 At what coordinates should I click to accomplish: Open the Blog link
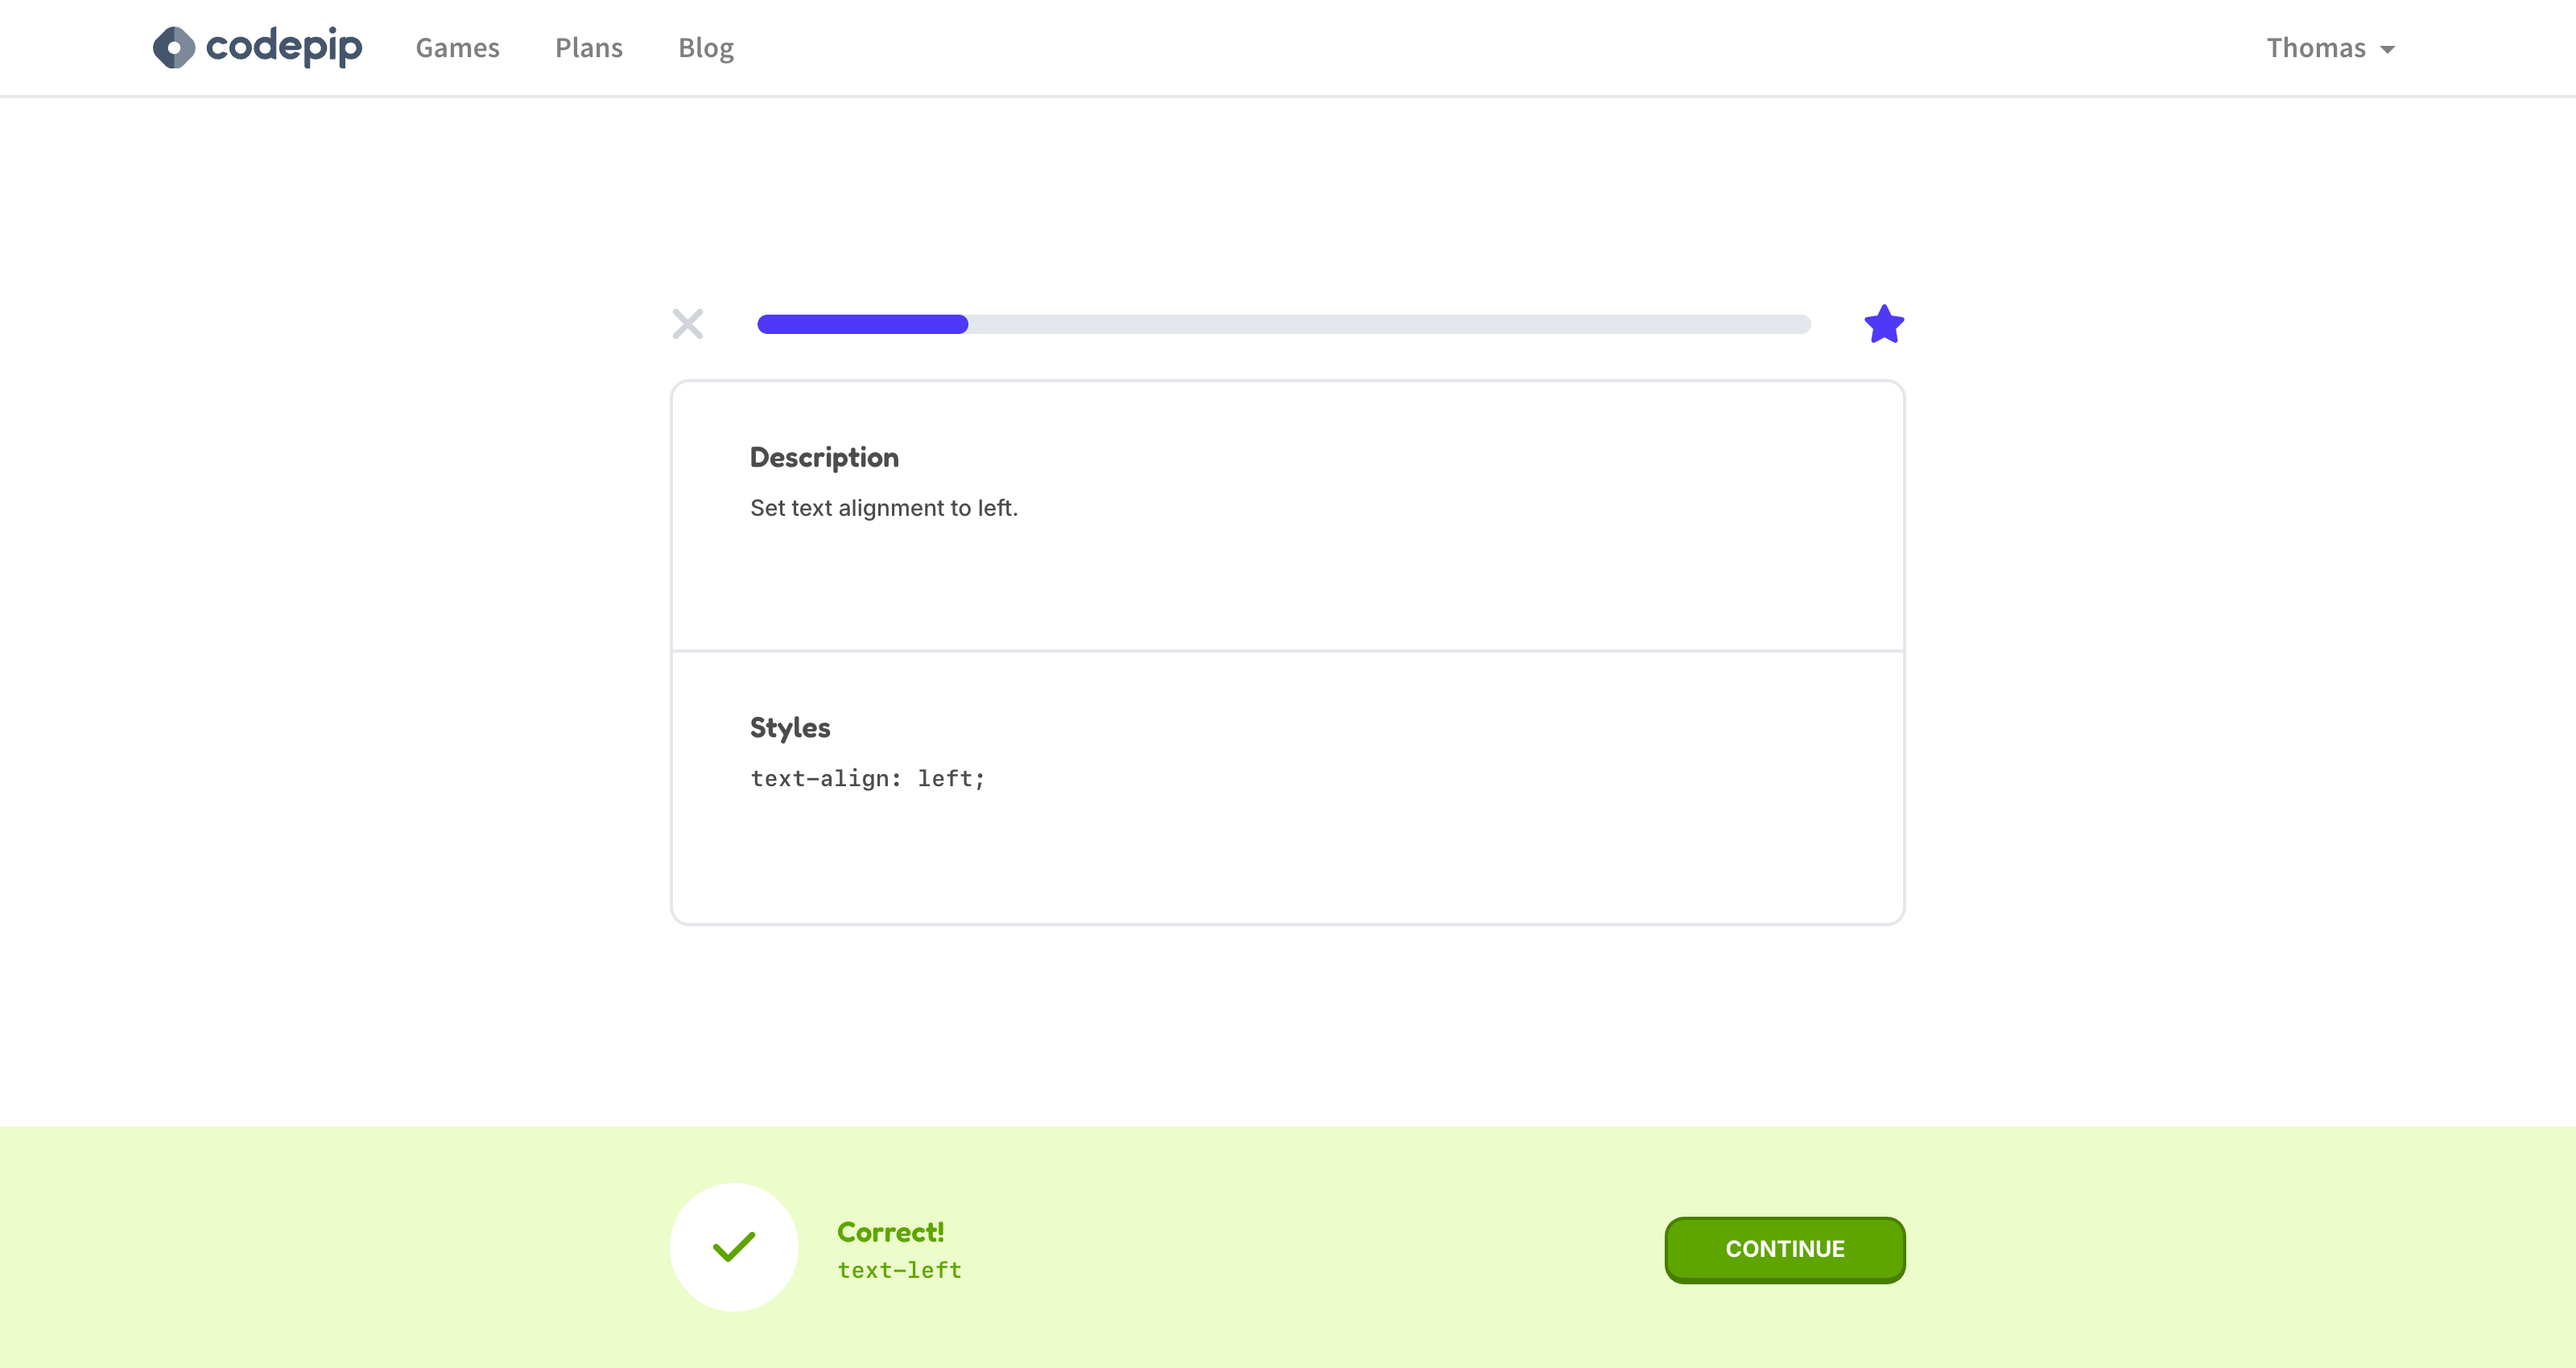click(706, 48)
